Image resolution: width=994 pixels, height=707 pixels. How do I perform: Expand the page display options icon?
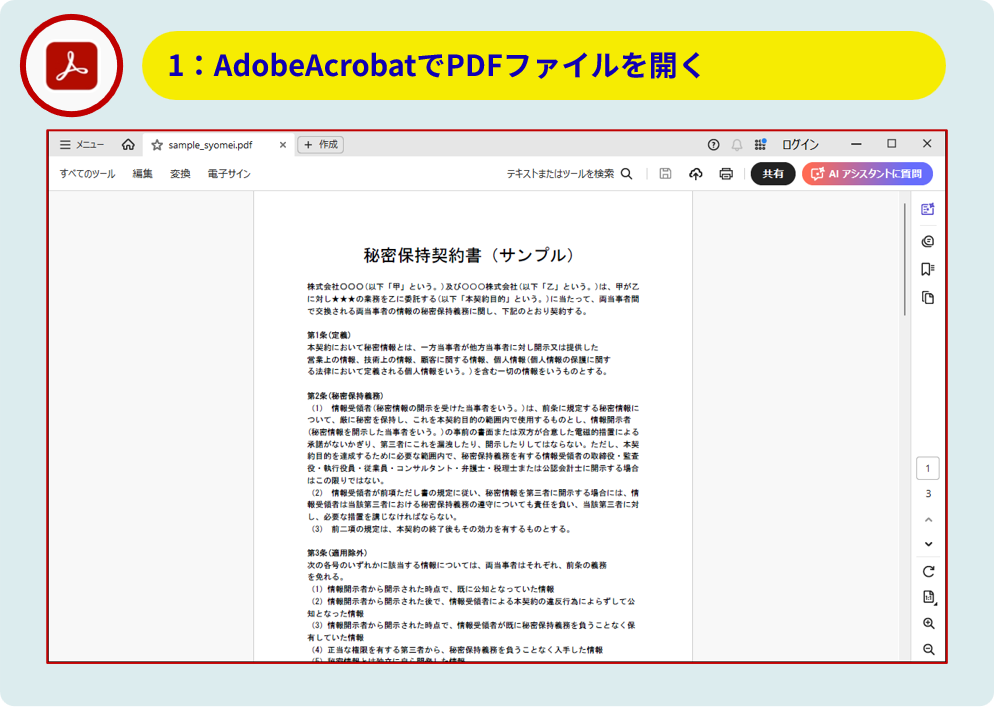[x=928, y=597]
